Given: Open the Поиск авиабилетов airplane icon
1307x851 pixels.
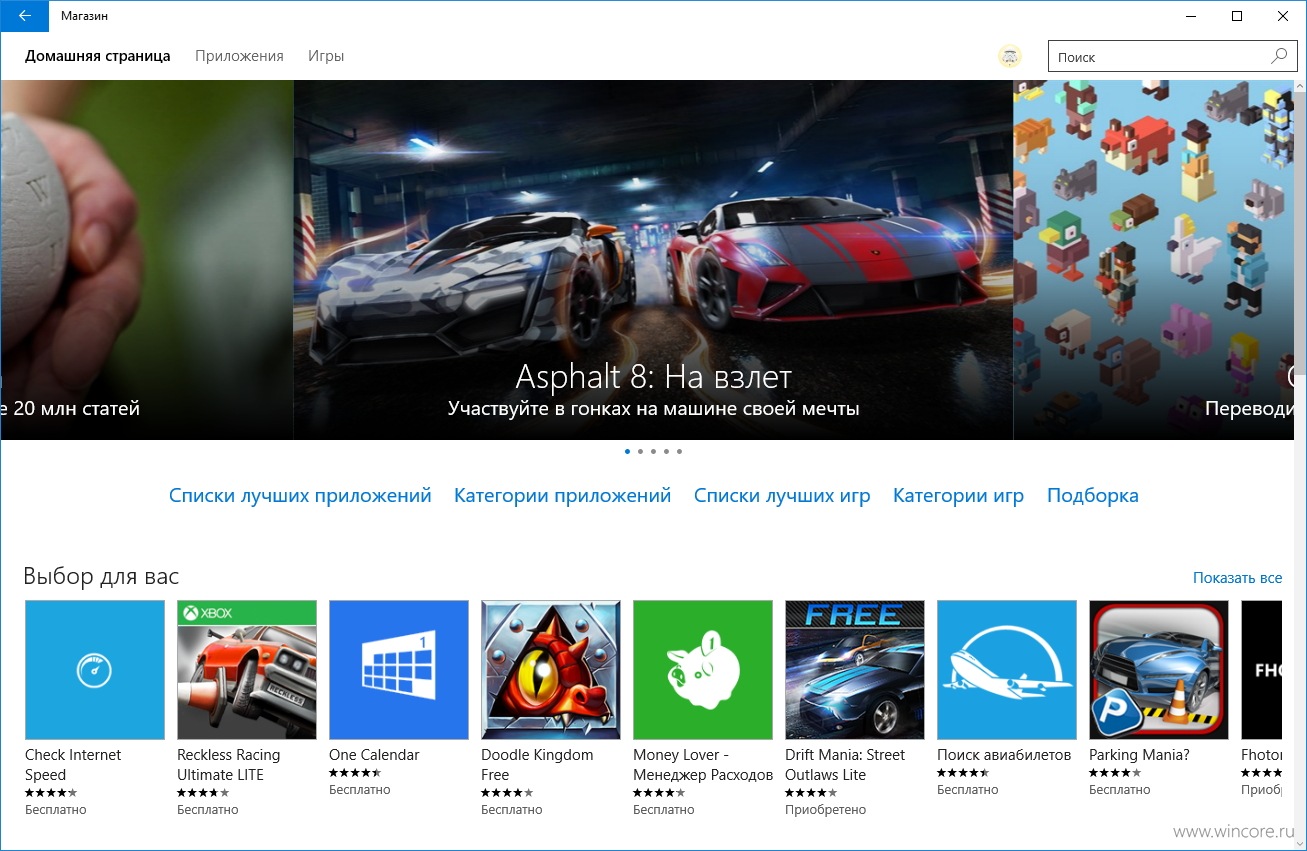Looking at the screenshot, I should coord(1007,669).
